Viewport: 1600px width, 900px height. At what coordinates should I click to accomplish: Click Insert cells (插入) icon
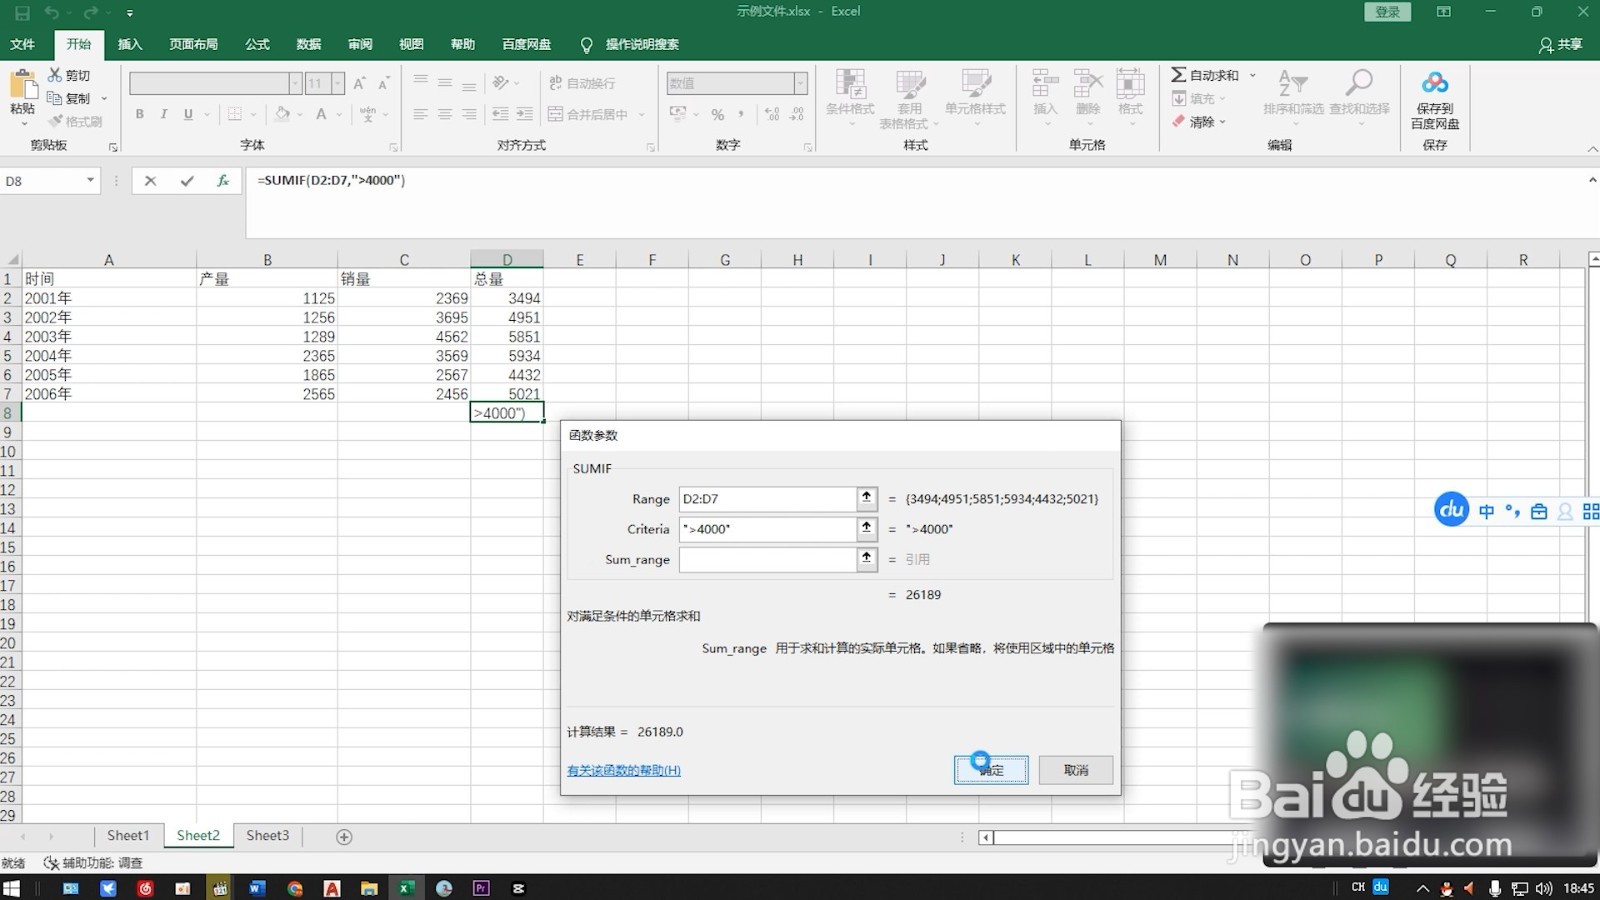(1044, 85)
